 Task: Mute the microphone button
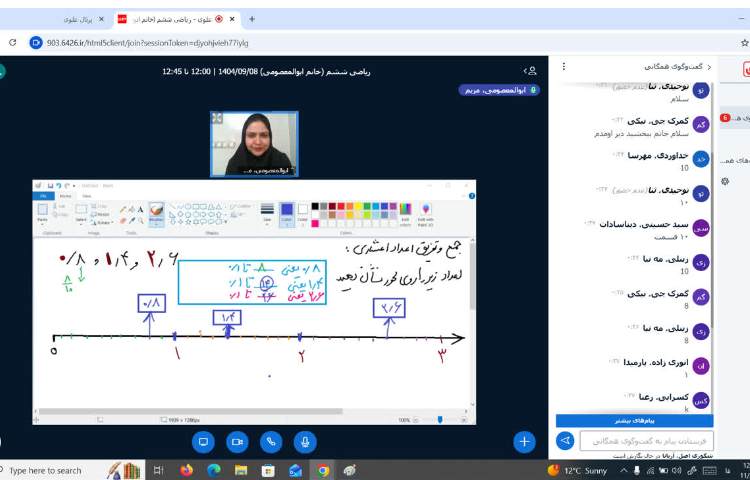(305, 442)
